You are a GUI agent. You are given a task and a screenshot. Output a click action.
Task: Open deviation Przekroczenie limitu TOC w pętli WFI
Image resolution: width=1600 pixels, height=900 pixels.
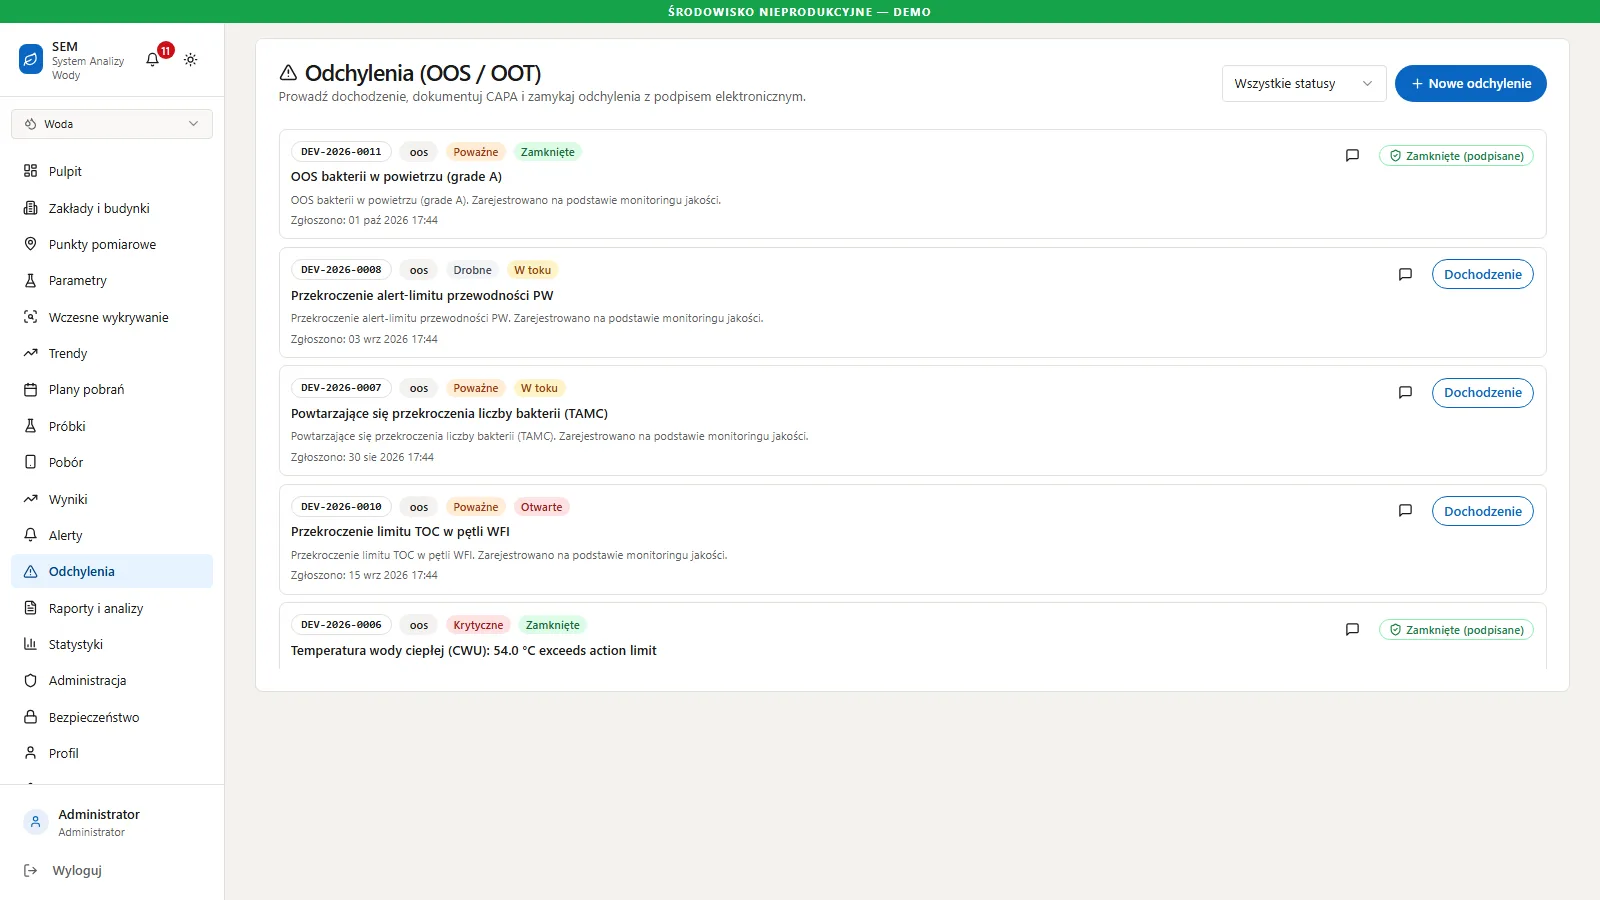pos(400,532)
